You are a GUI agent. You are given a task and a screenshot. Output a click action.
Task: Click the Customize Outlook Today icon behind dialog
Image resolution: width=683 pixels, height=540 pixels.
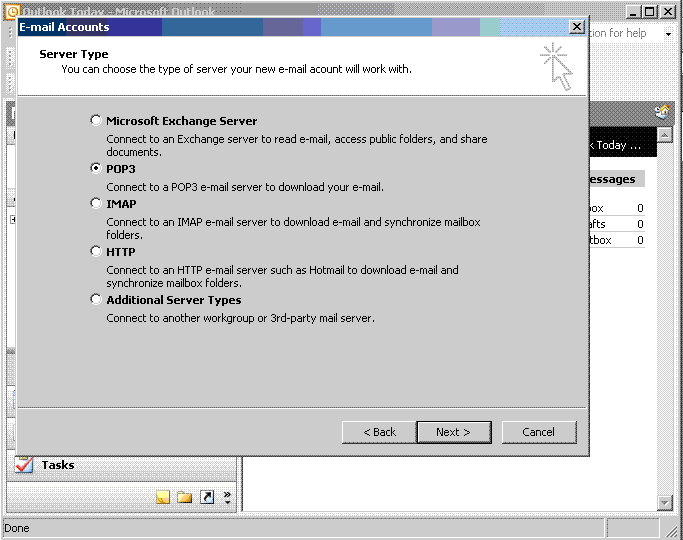coord(662,112)
